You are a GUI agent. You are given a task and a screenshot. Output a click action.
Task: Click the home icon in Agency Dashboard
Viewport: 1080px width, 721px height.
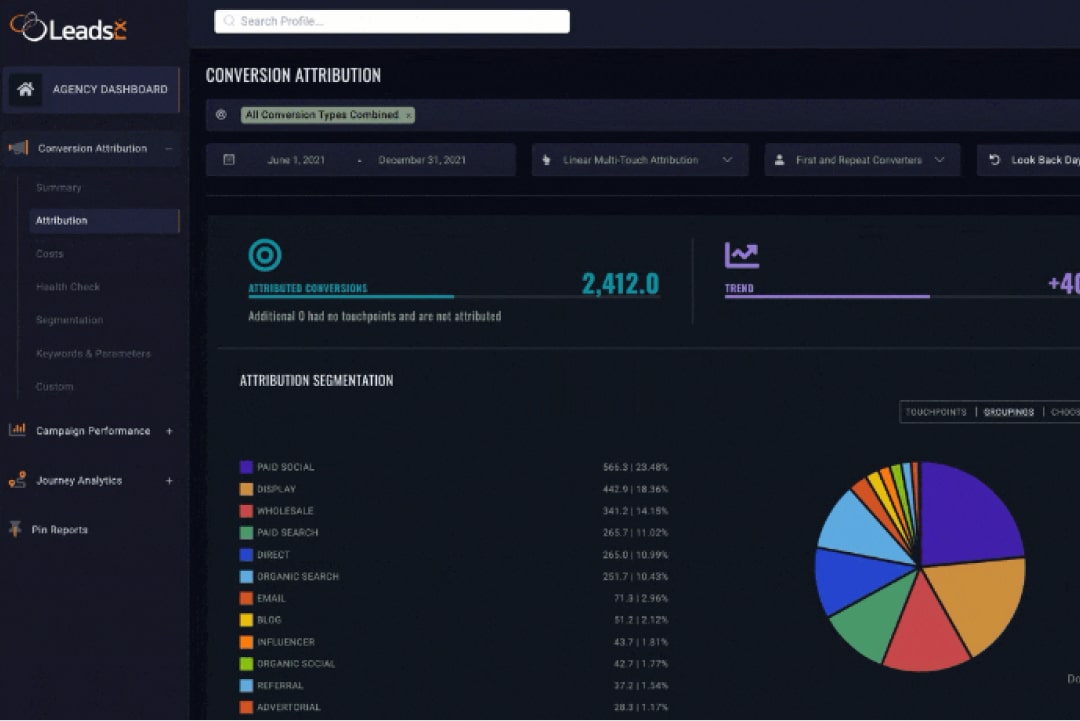26,89
